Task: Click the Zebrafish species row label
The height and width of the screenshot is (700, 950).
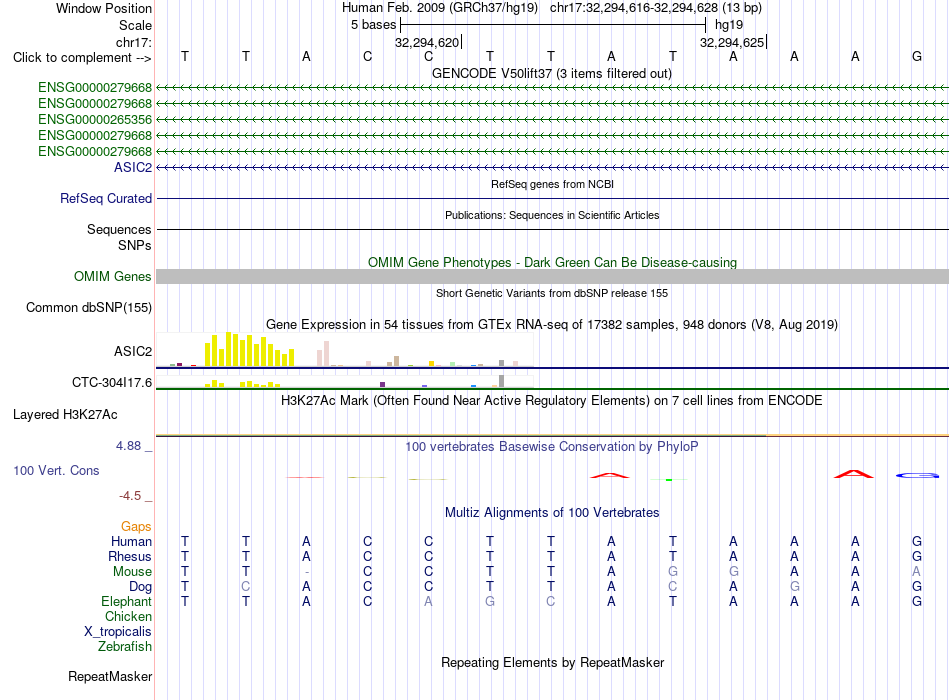Action: [125, 646]
